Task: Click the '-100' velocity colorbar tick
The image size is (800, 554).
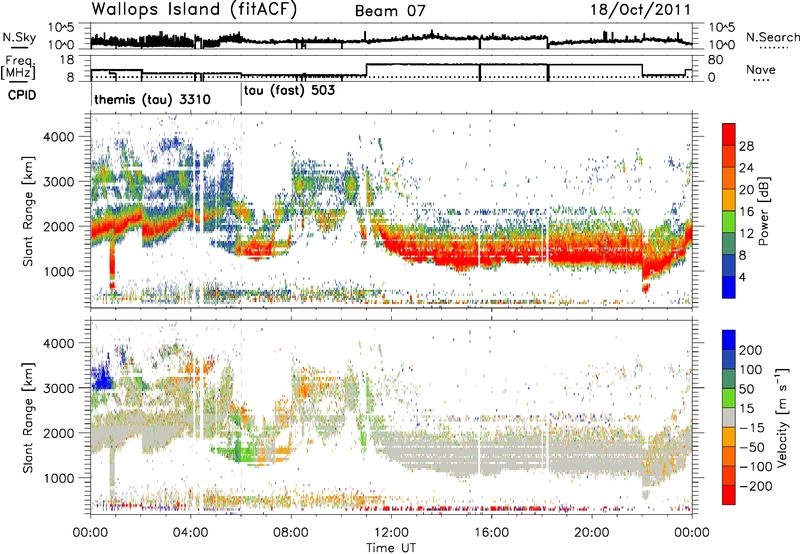Action: [755, 467]
